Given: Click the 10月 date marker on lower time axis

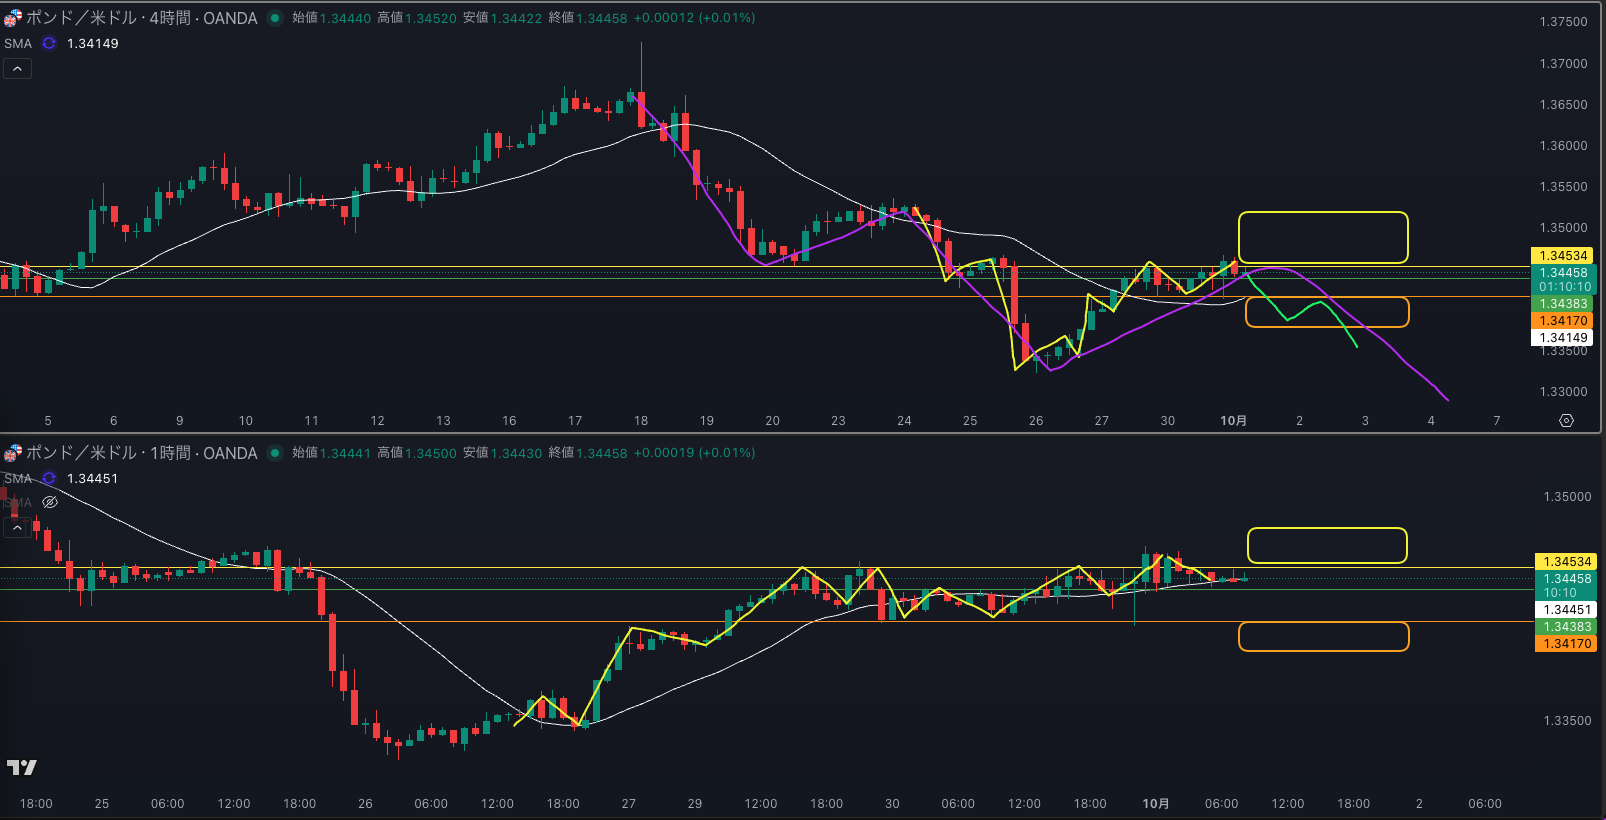Looking at the screenshot, I should click(1155, 804).
